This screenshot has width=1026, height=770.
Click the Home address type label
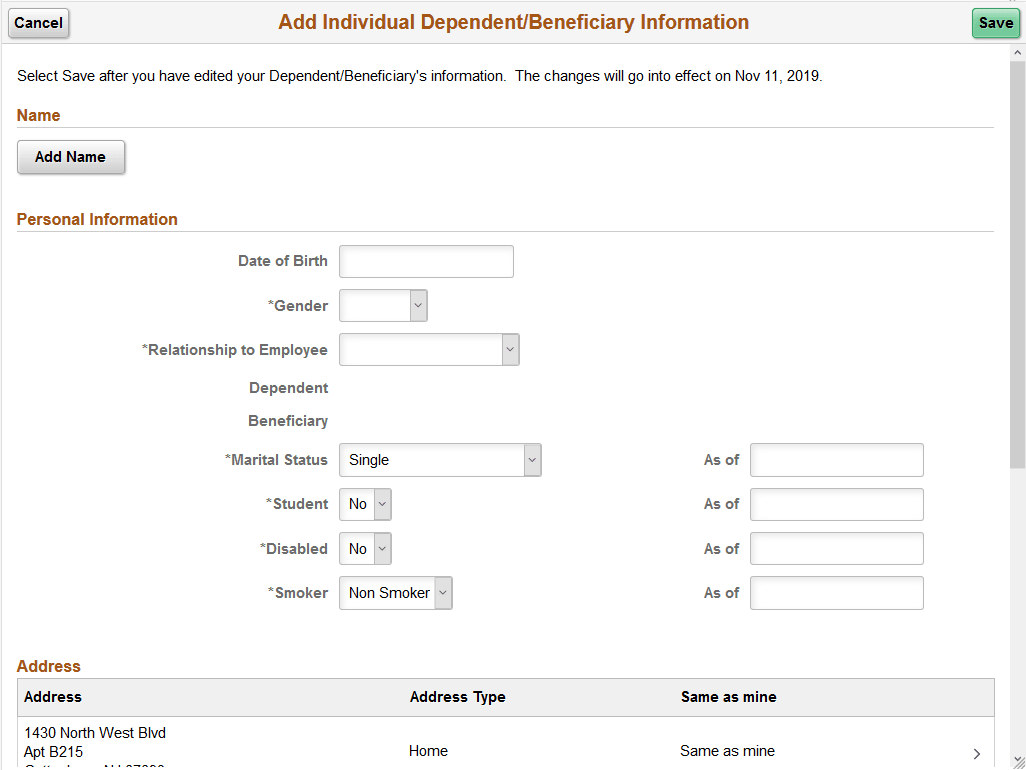428,750
